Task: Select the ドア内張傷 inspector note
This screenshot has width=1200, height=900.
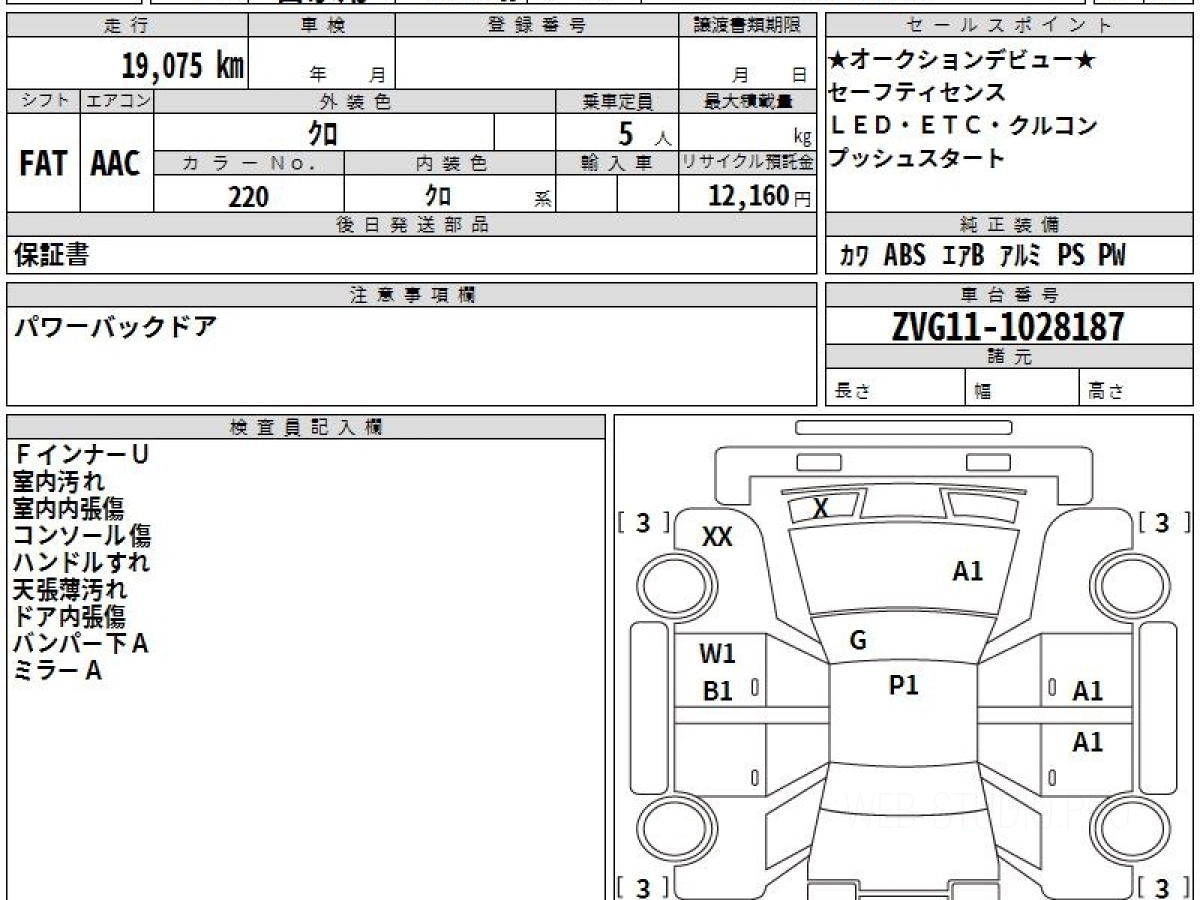Action: (69, 617)
